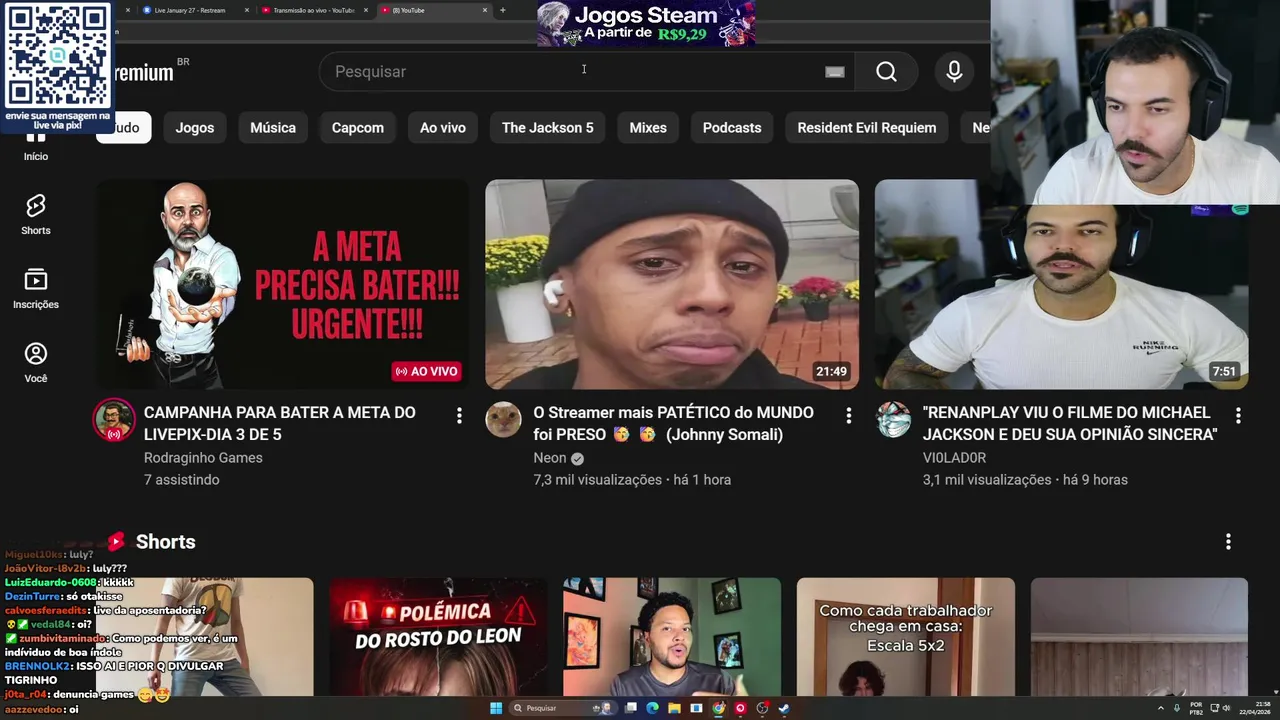
Task: Filter by Capcom chip
Action: tap(358, 128)
